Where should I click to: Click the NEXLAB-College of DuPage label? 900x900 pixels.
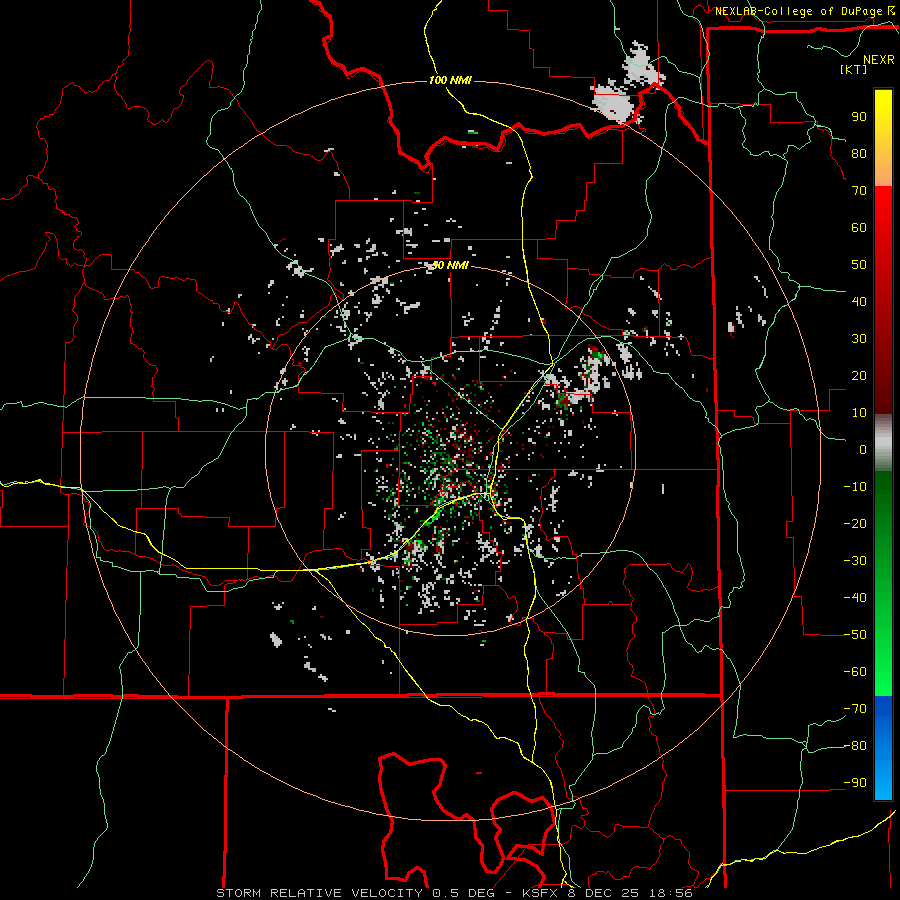[x=800, y=11]
